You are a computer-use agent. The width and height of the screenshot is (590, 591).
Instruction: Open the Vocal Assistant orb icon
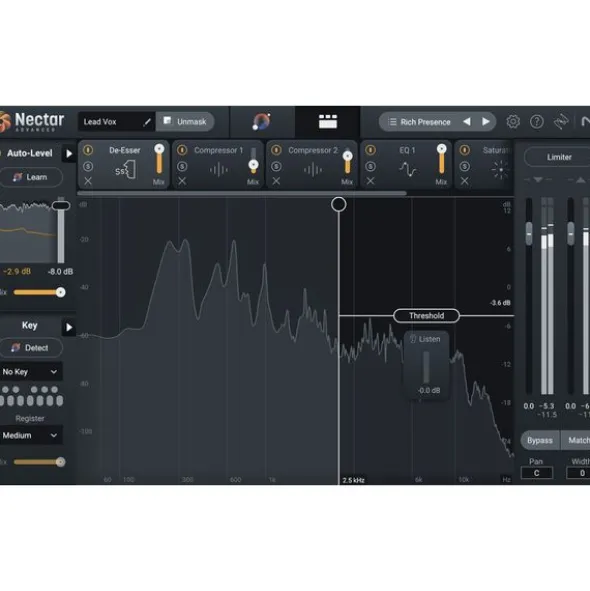click(261, 121)
